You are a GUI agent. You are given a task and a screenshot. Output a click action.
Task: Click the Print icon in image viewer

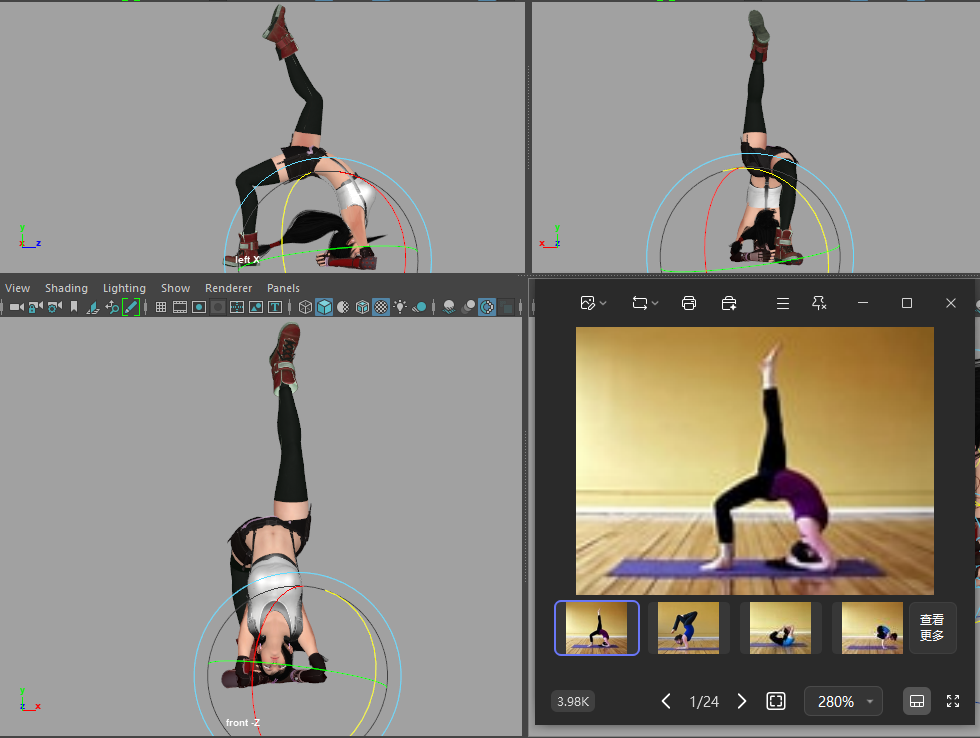[x=689, y=303]
